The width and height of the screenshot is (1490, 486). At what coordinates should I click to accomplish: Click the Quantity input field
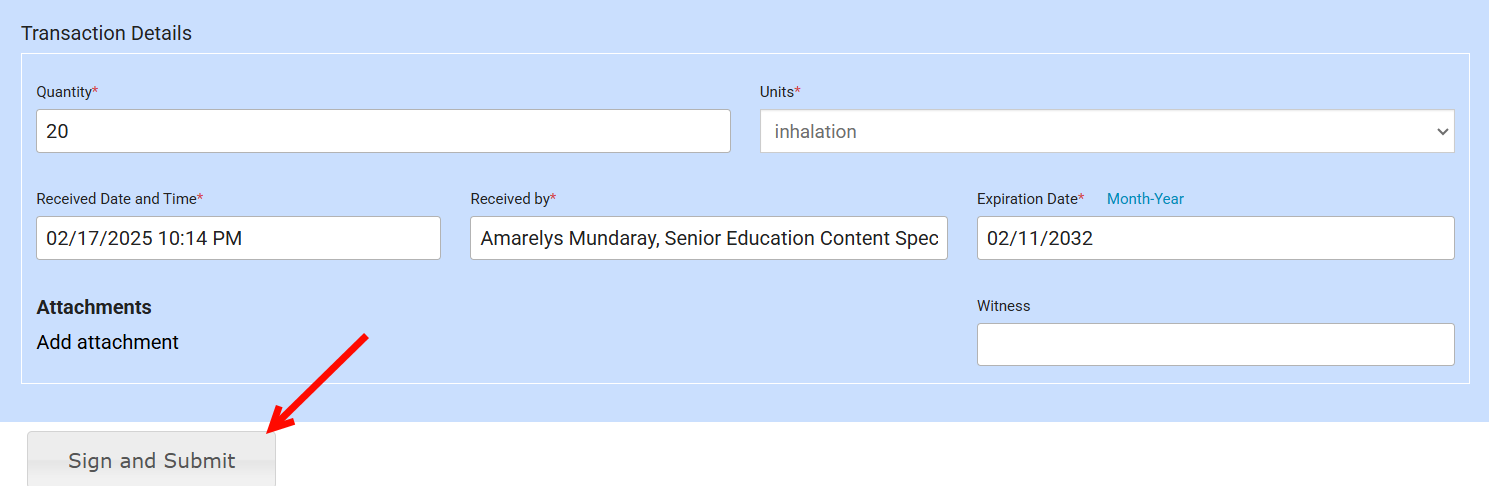[x=383, y=131]
